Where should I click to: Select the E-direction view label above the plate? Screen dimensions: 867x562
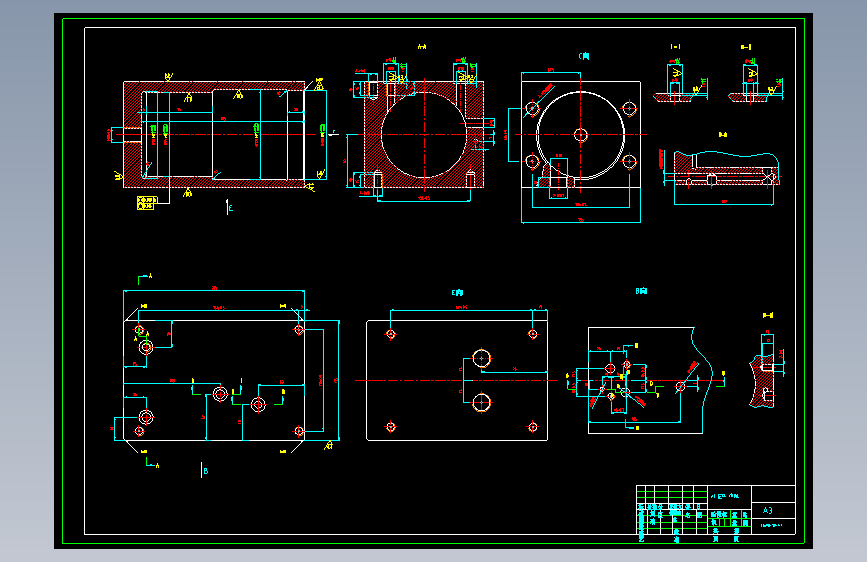457,293
